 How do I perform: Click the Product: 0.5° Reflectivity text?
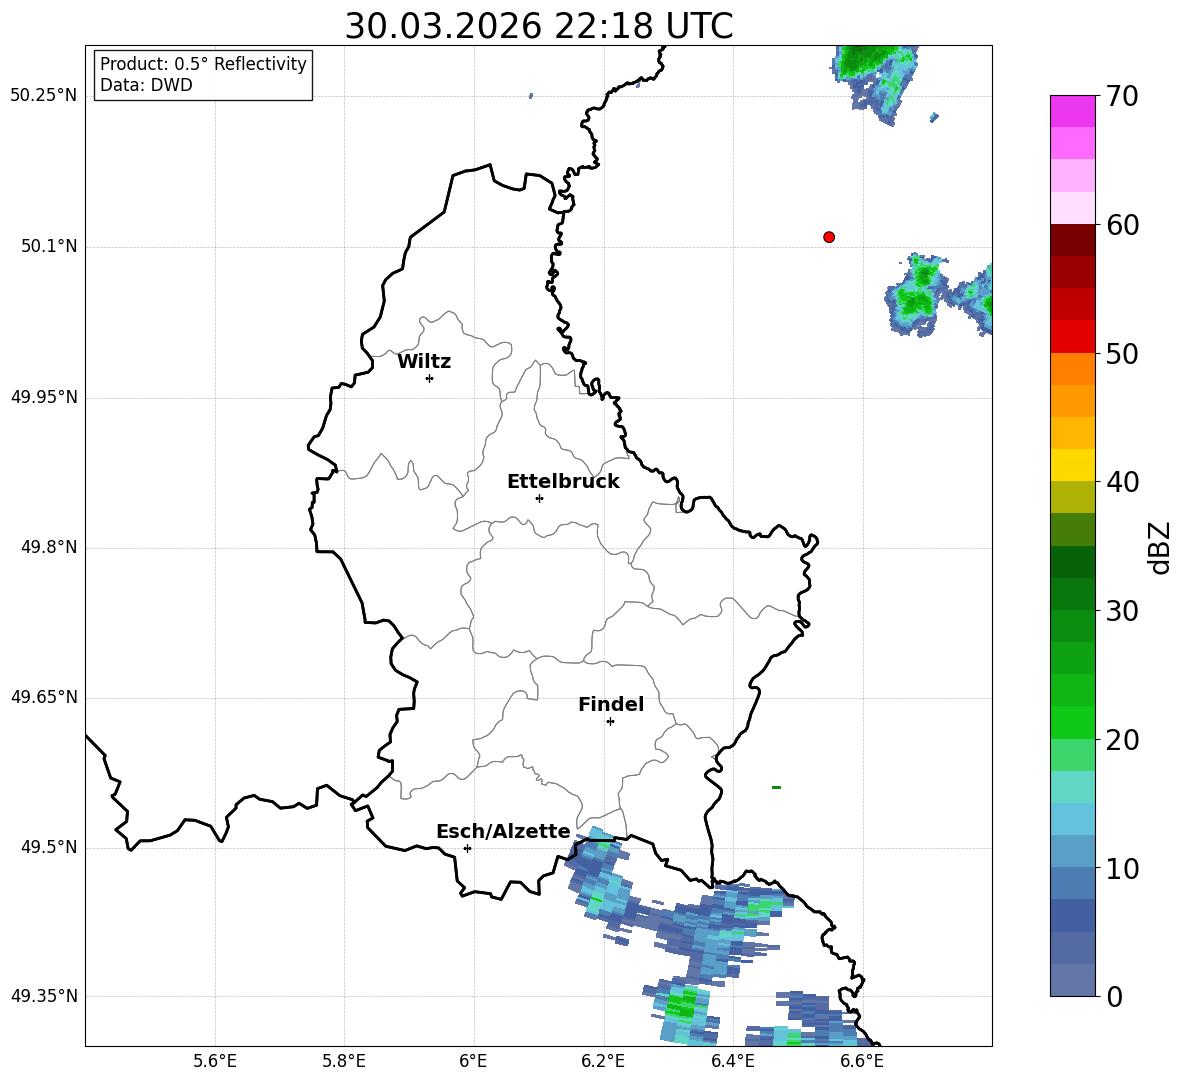tap(203, 64)
